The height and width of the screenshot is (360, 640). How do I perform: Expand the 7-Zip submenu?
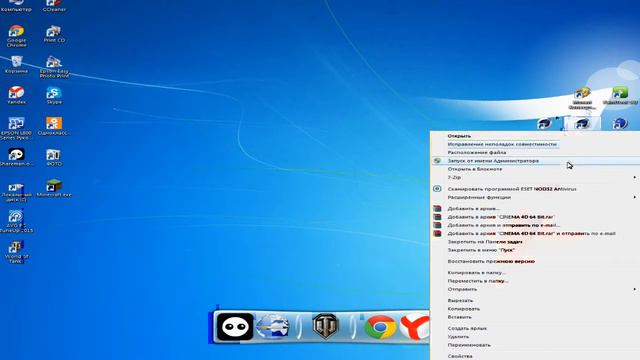pos(634,178)
